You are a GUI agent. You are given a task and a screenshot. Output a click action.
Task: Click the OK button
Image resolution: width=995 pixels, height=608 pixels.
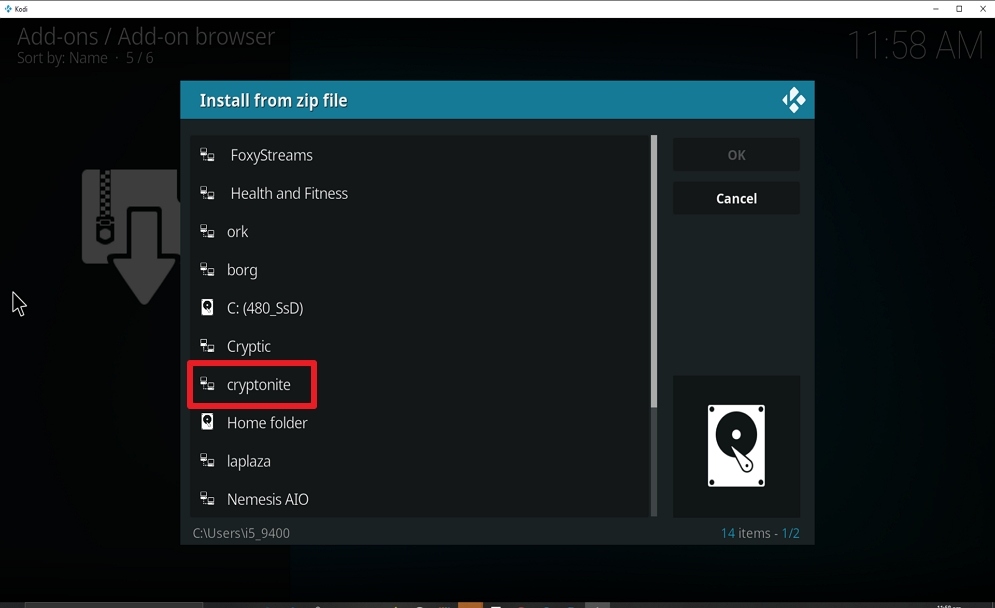point(736,155)
